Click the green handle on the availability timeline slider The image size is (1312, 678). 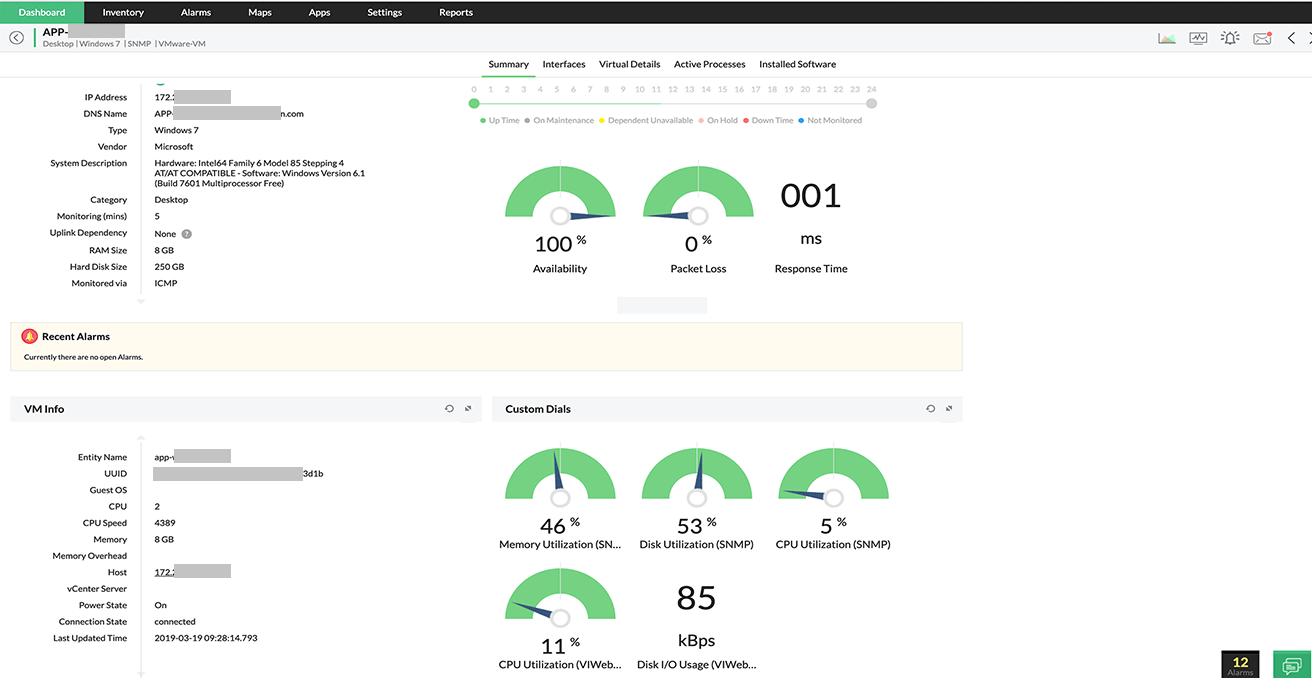pyautogui.click(x=473, y=101)
